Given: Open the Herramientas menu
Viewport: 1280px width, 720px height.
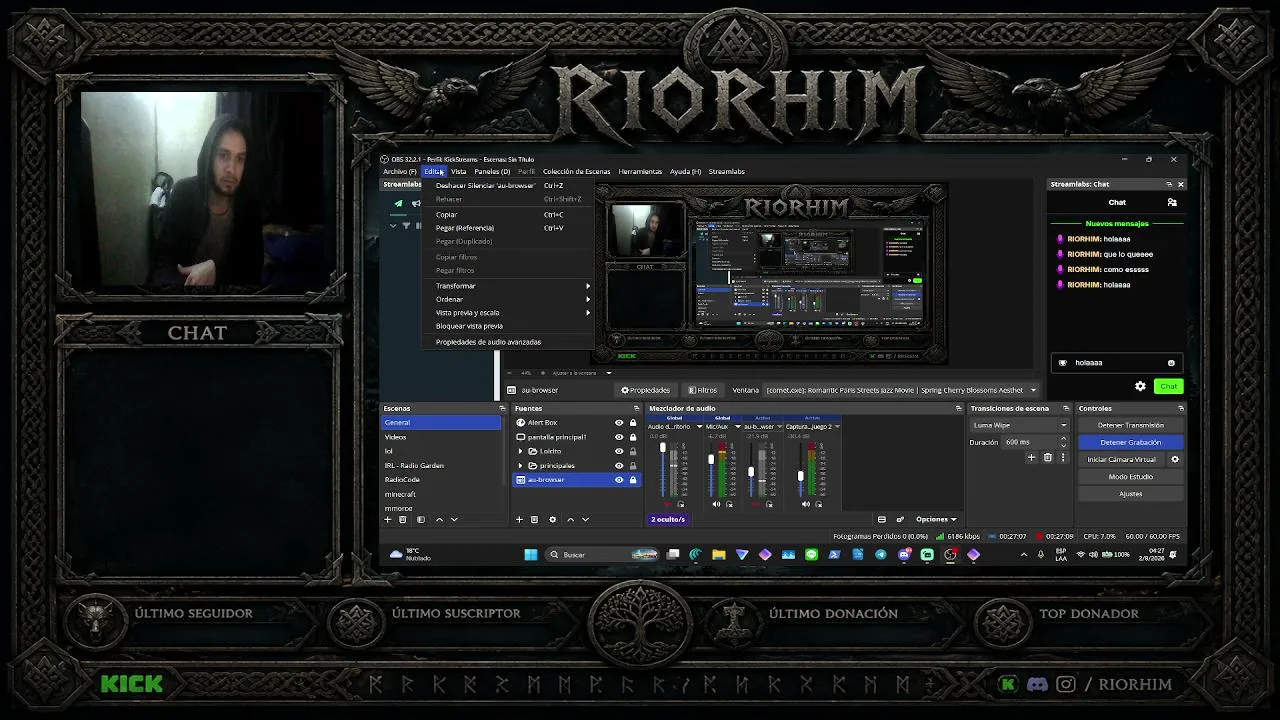Looking at the screenshot, I should pyautogui.click(x=640, y=171).
